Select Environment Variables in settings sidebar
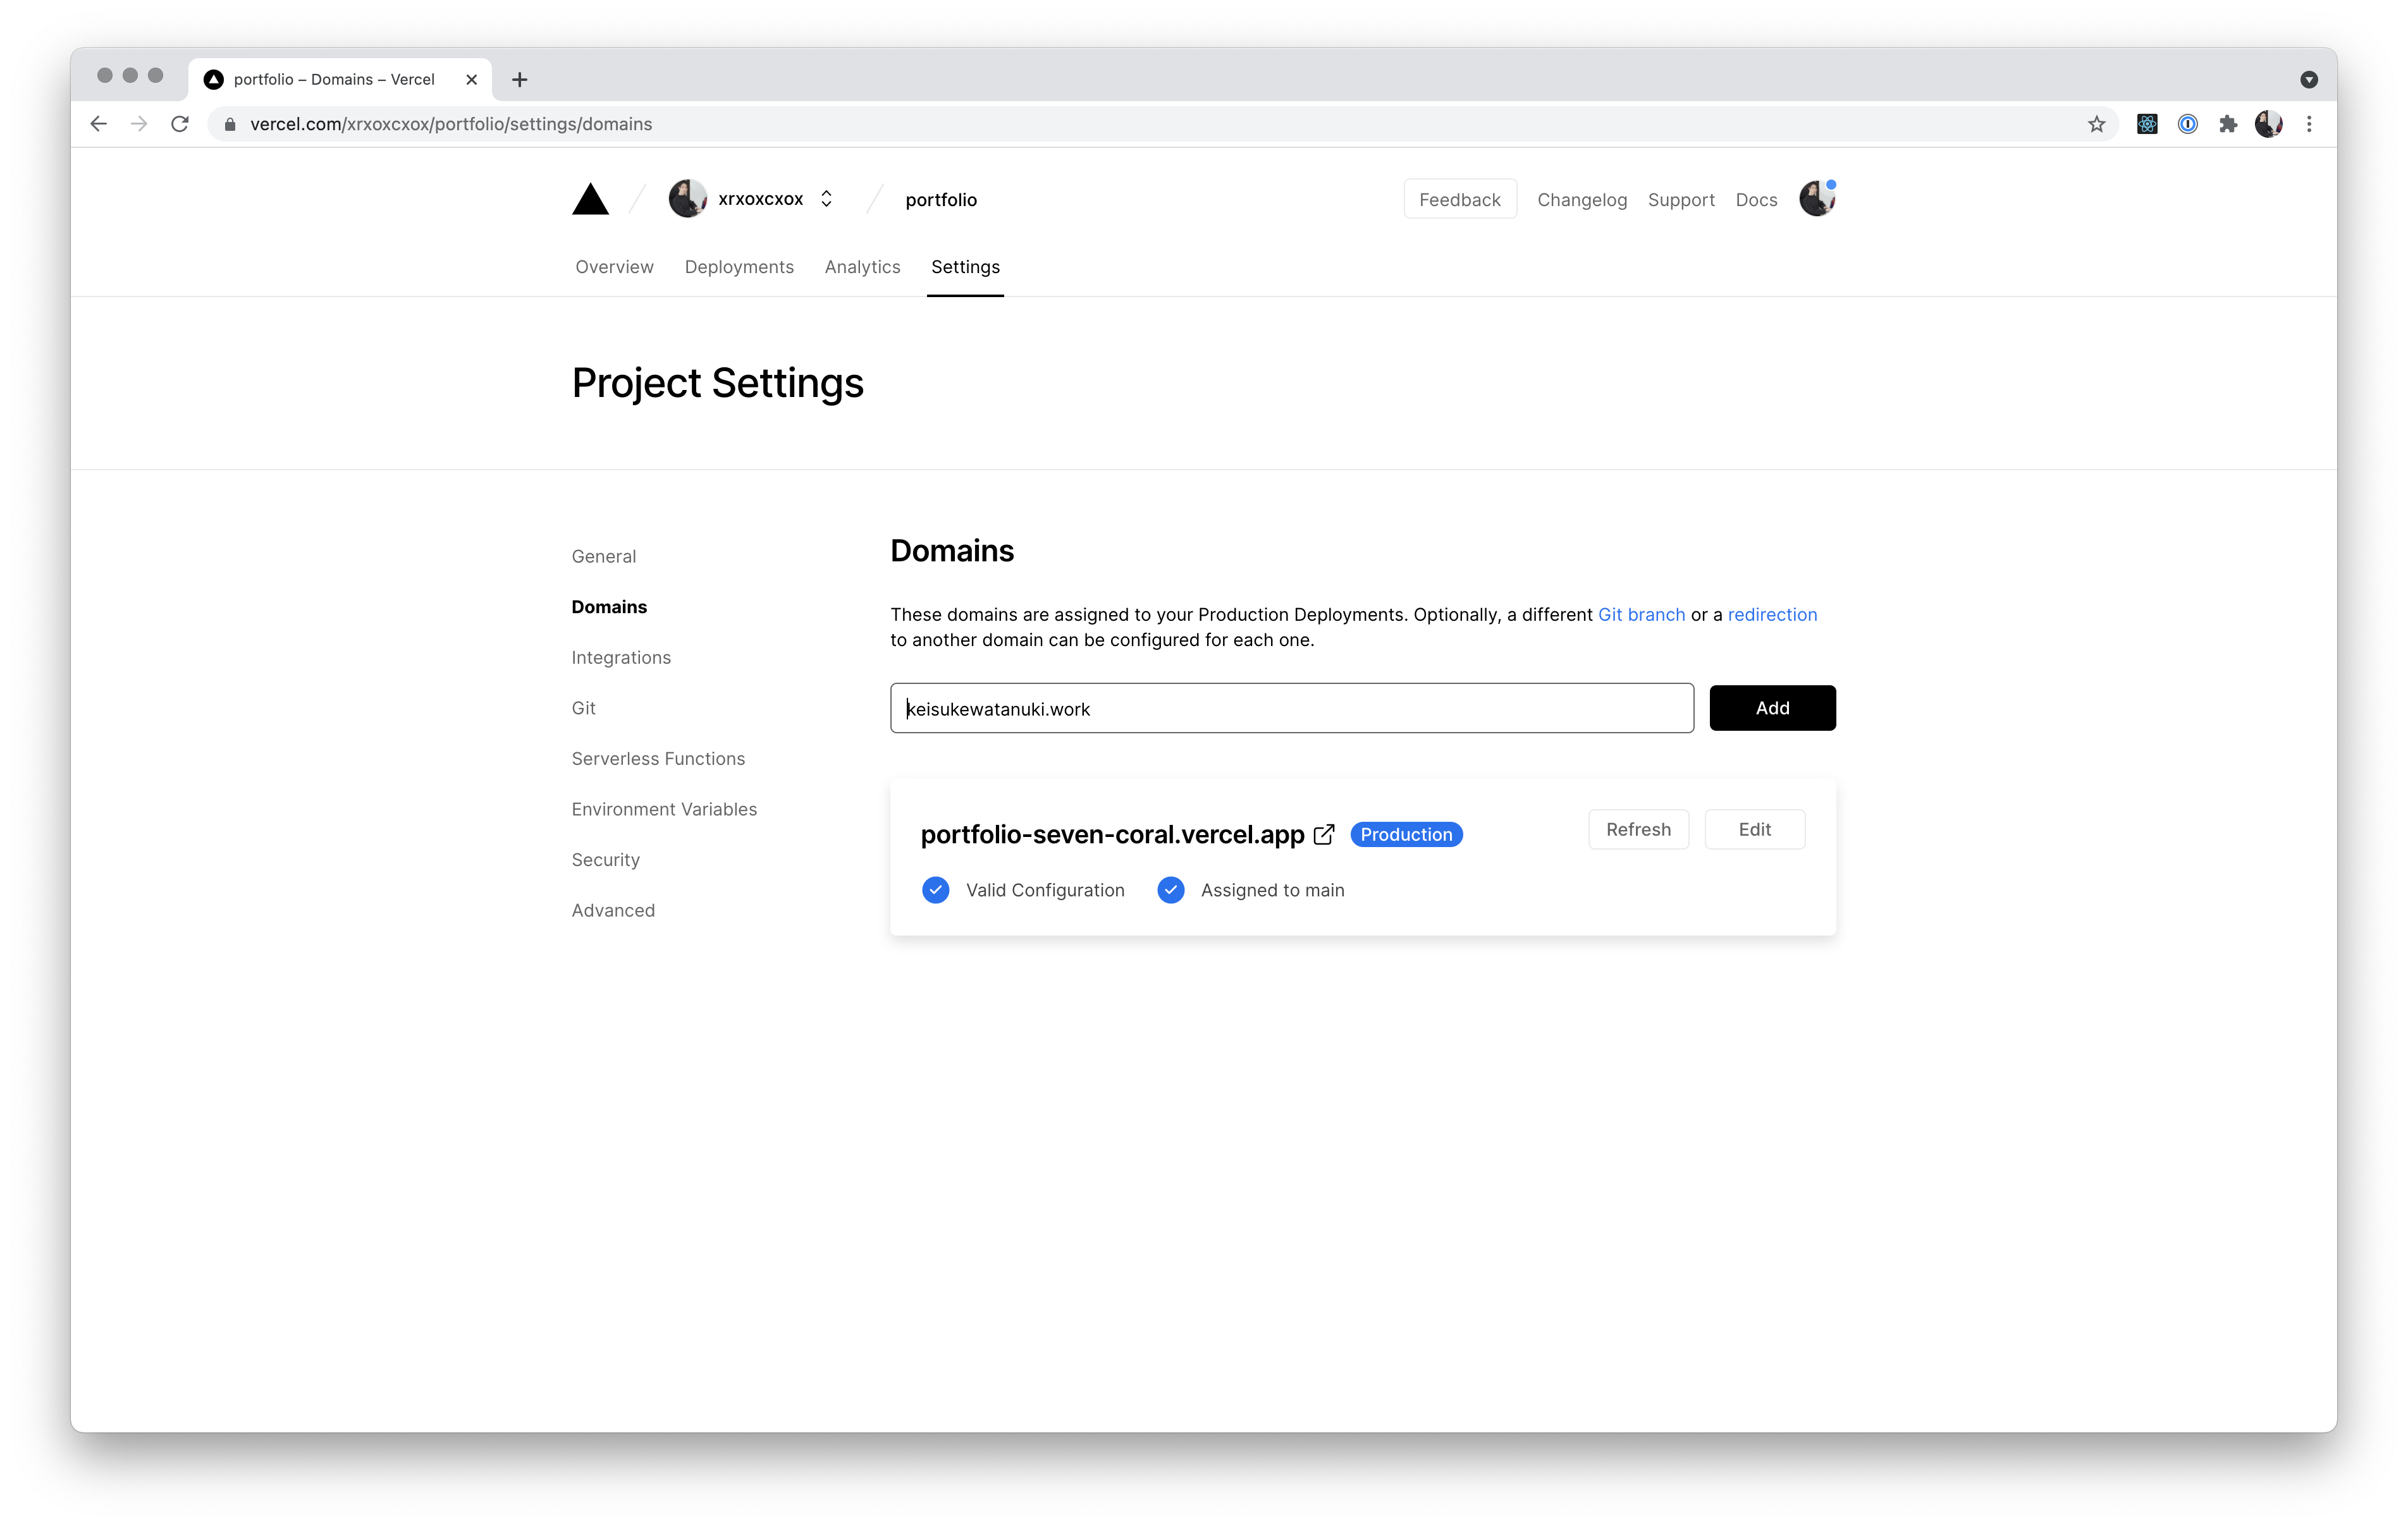Viewport: 2408px width, 1526px height. point(664,809)
